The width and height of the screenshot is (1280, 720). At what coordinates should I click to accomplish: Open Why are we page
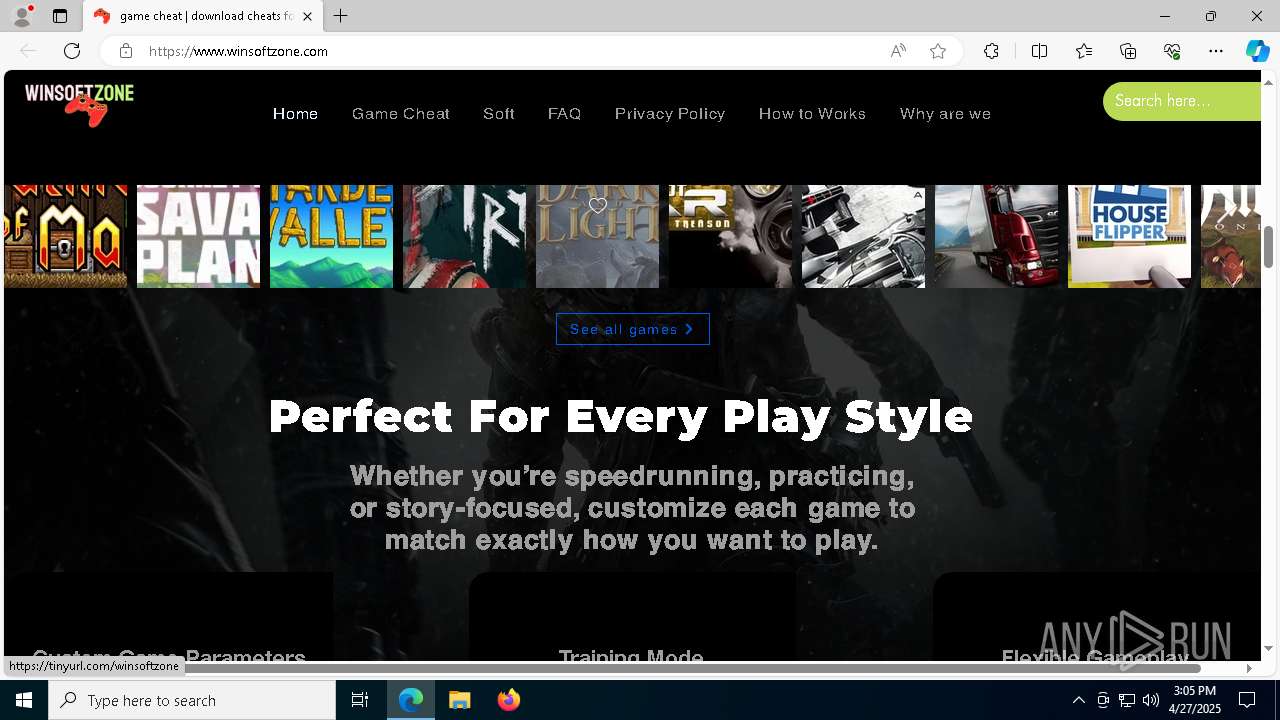945,114
